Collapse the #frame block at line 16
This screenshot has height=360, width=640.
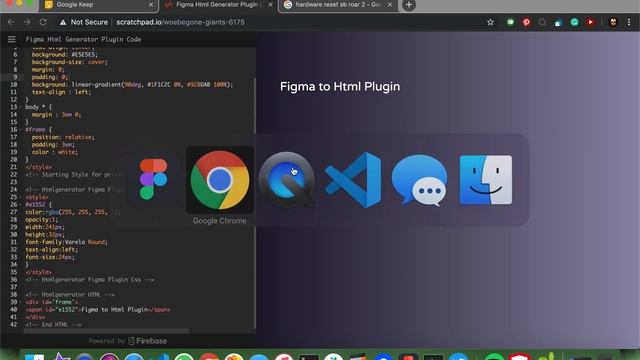(x=20, y=129)
